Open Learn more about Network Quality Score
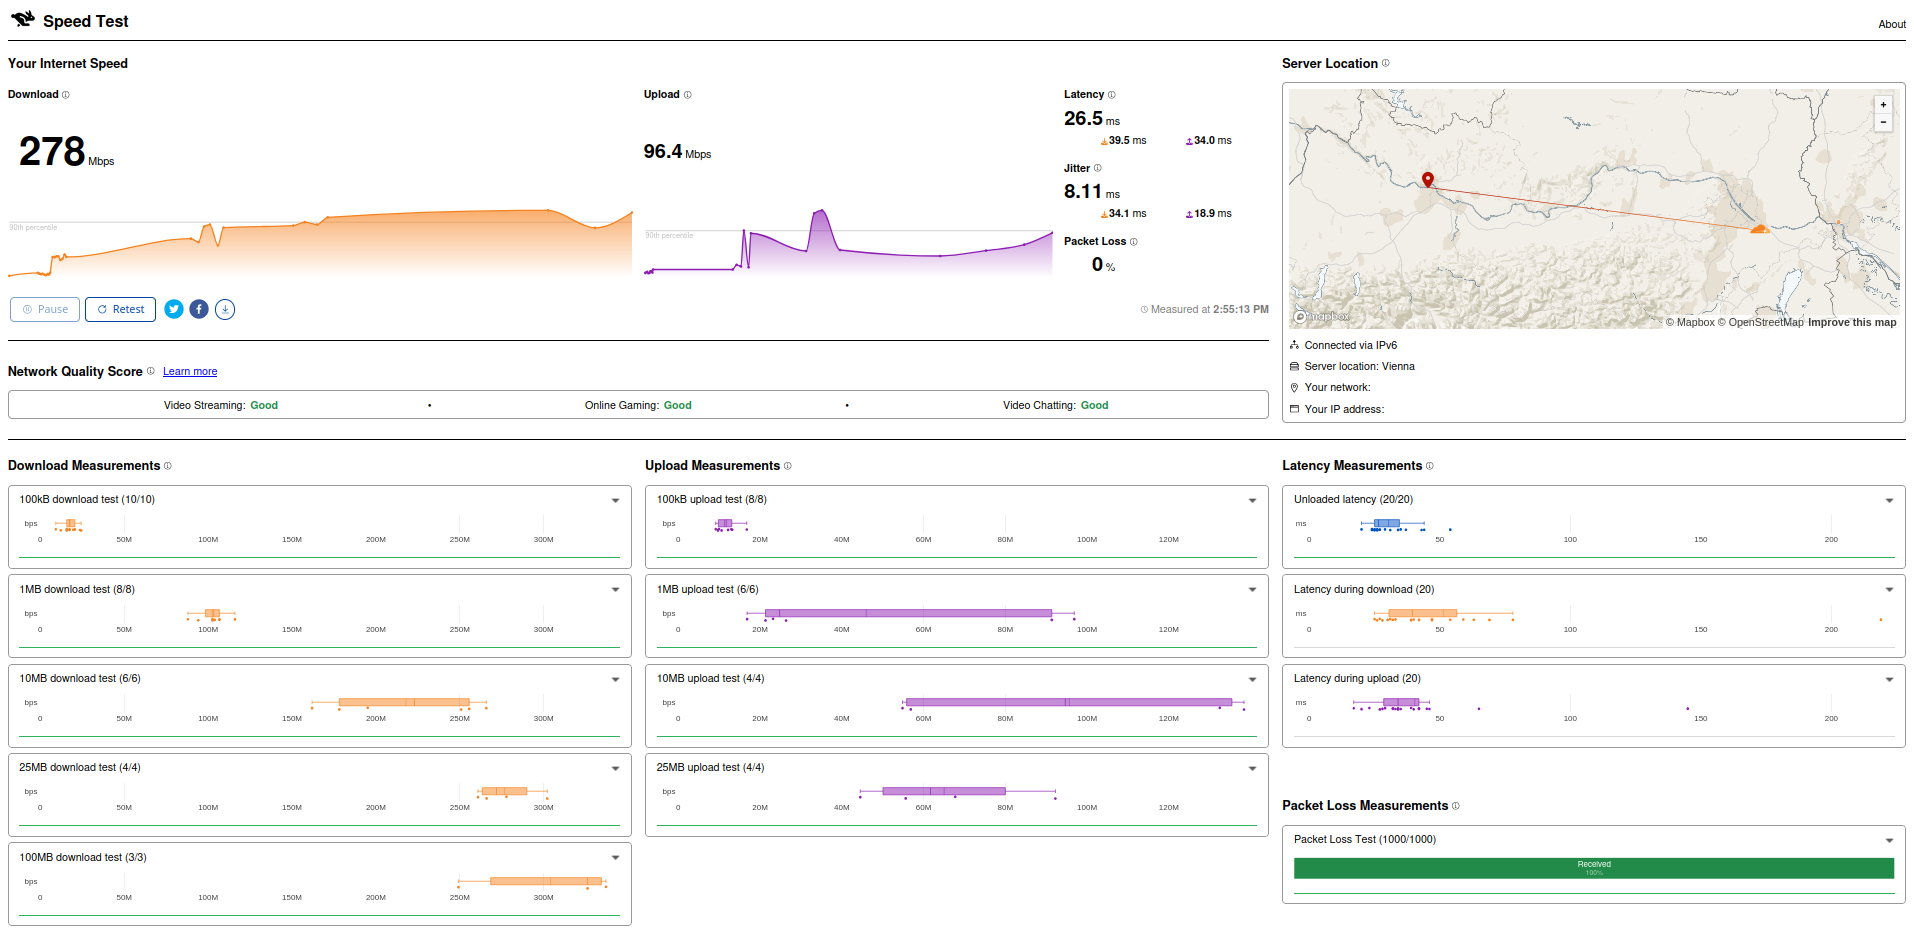This screenshot has width=1914, height=930. pyautogui.click(x=190, y=371)
